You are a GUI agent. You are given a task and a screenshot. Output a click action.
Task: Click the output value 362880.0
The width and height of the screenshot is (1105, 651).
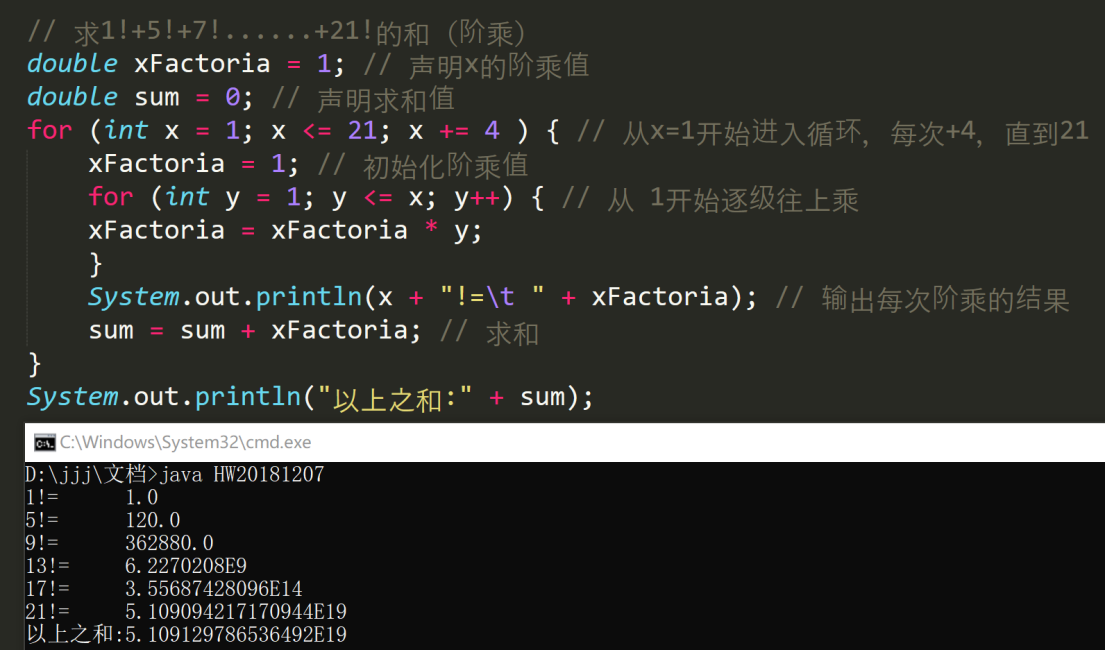pyautogui.click(x=170, y=542)
